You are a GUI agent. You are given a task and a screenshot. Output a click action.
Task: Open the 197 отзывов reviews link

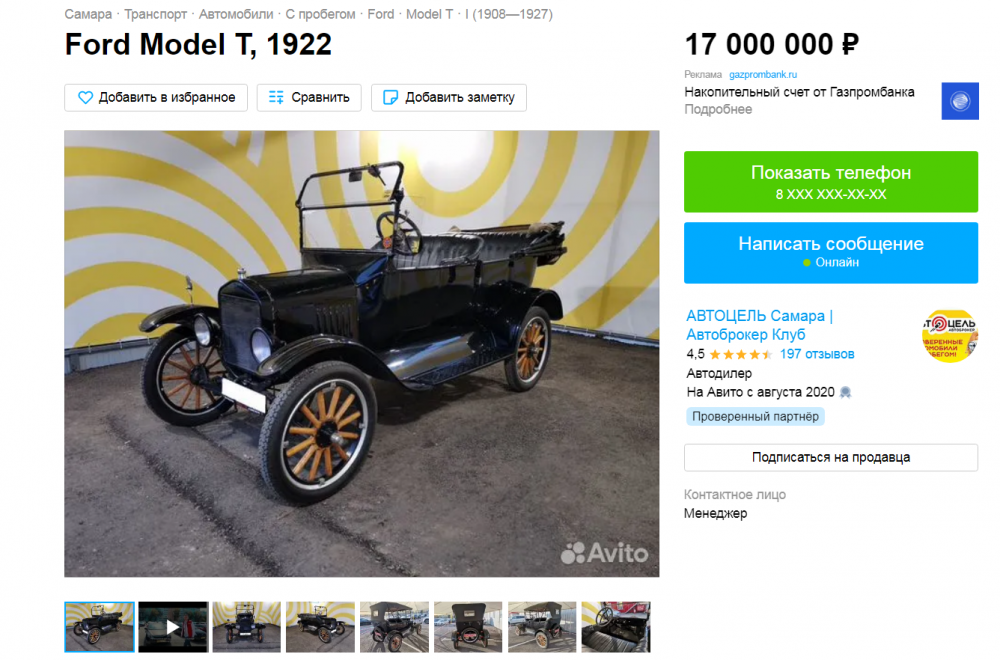point(817,355)
